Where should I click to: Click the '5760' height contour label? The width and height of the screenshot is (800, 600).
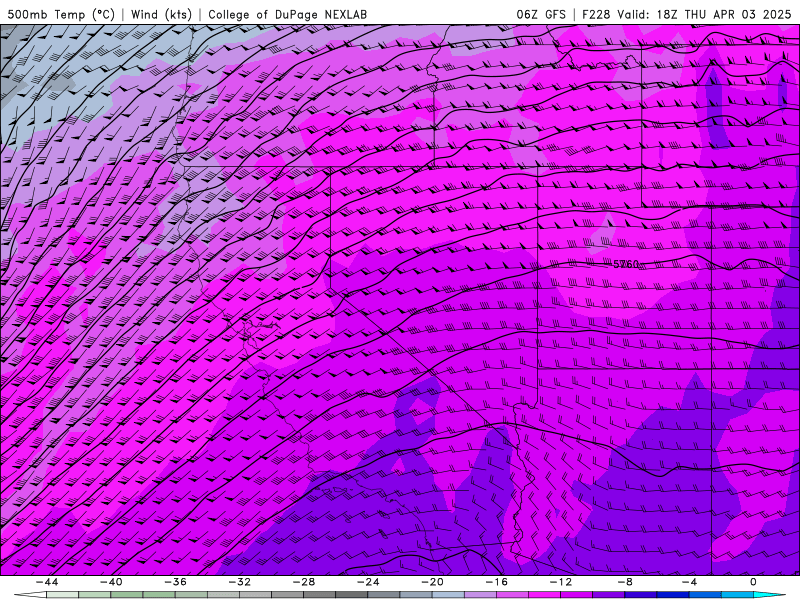pyautogui.click(x=626, y=264)
